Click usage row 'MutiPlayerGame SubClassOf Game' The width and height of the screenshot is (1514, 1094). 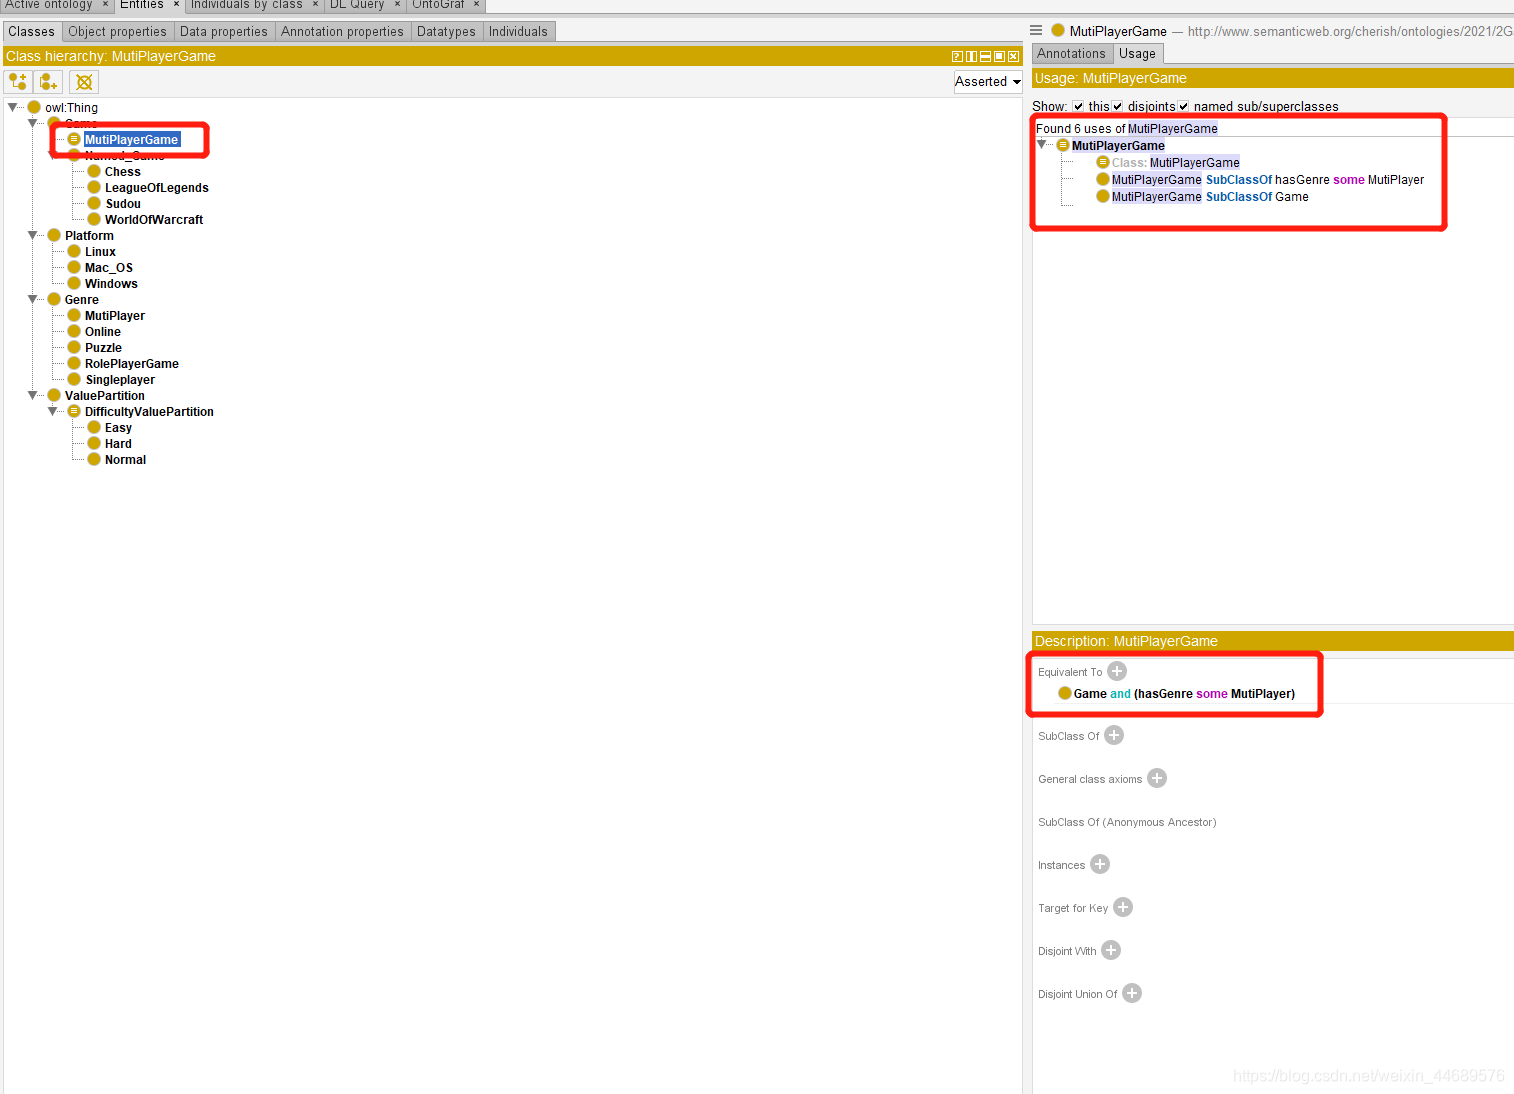click(x=1210, y=196)
